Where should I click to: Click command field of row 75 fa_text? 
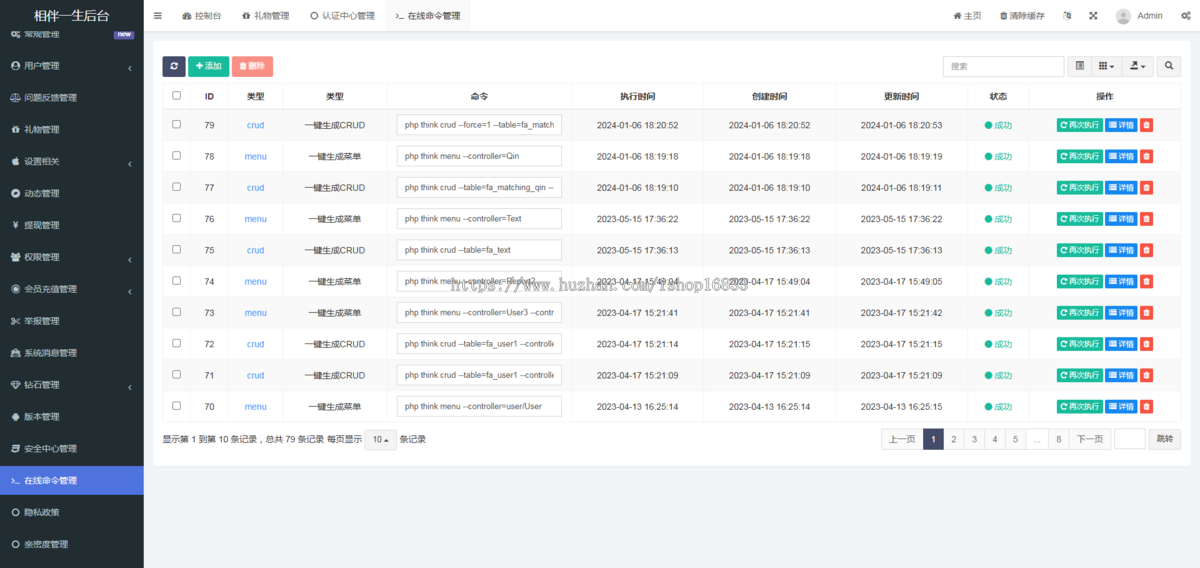(479, 250)
